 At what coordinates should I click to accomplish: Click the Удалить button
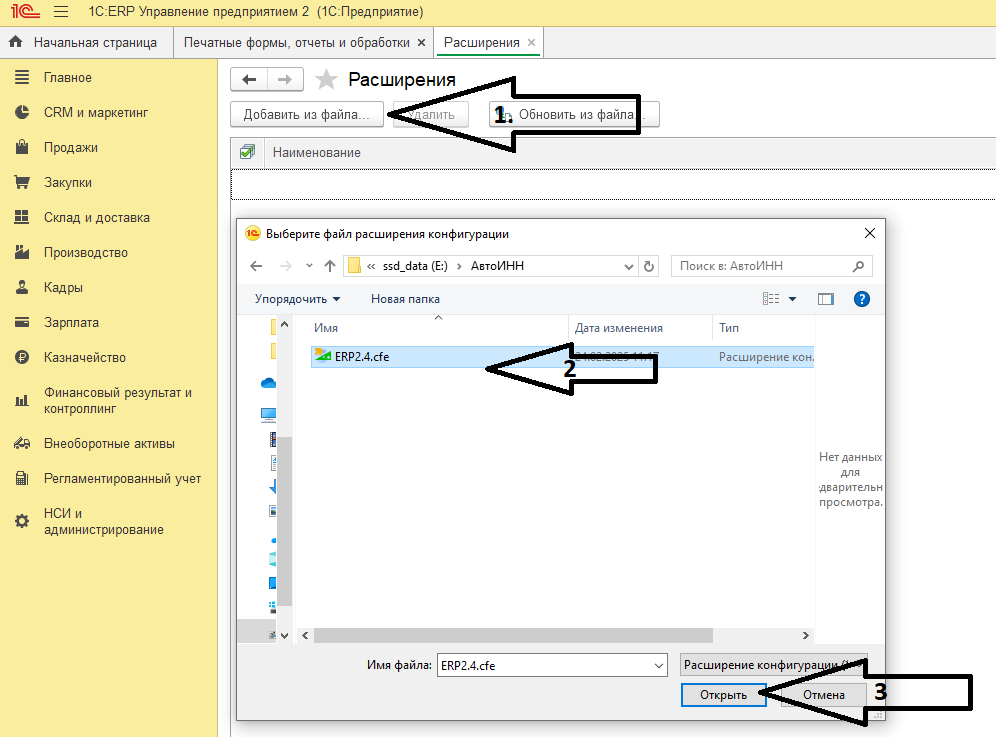431,114
